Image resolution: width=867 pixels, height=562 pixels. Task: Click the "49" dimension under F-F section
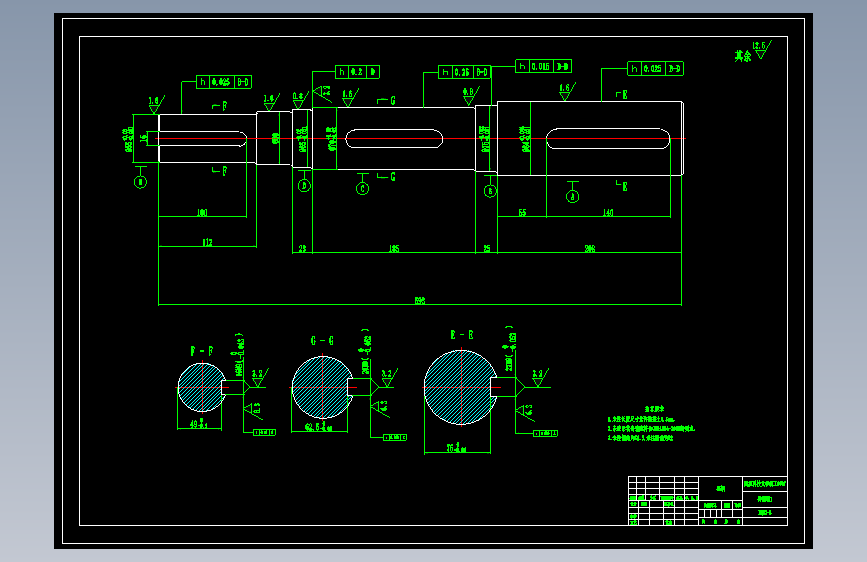[199, 424]
